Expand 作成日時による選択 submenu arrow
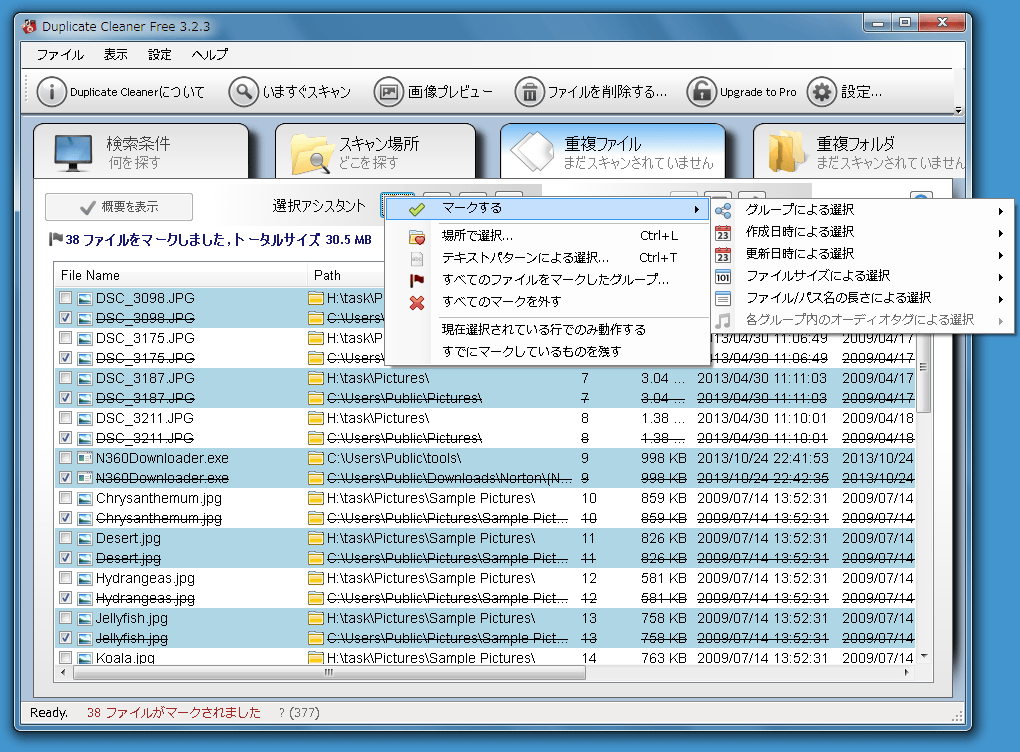Viewport: 1020px width, 752px height. (x=1001, y=234)
